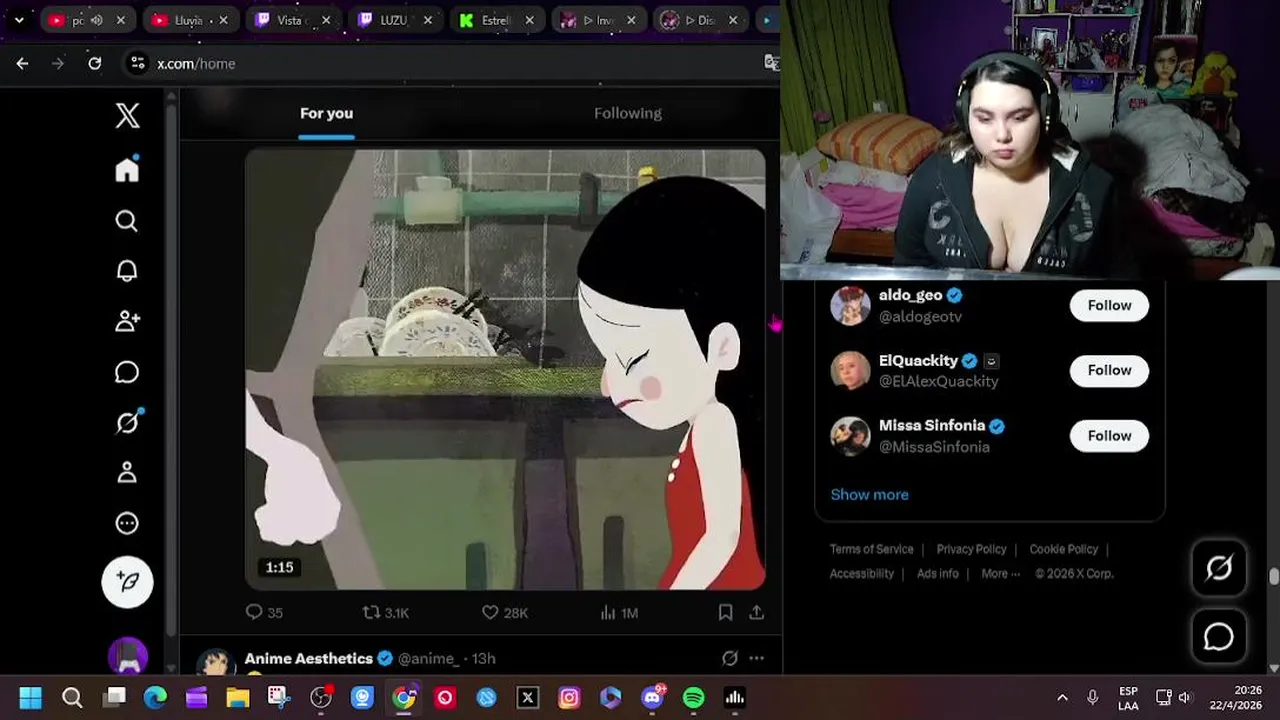Screen dimensions: 1280x720
Task: Open account avatar at sidebar bottom
Action: (128, 656)
